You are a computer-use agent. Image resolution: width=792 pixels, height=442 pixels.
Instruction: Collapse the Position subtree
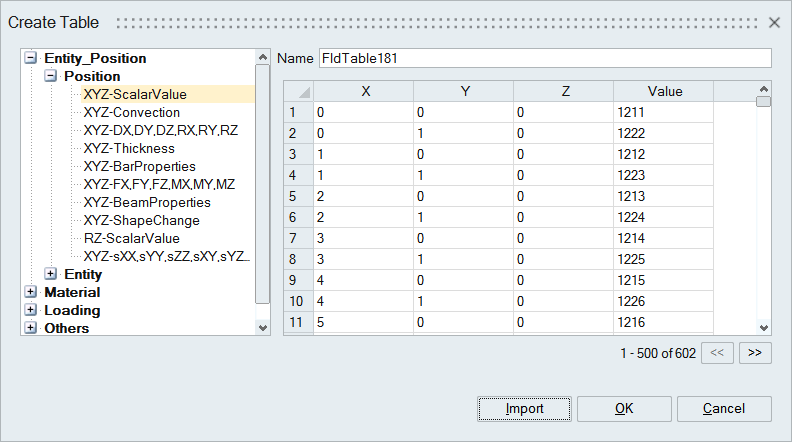click(51, 77)
